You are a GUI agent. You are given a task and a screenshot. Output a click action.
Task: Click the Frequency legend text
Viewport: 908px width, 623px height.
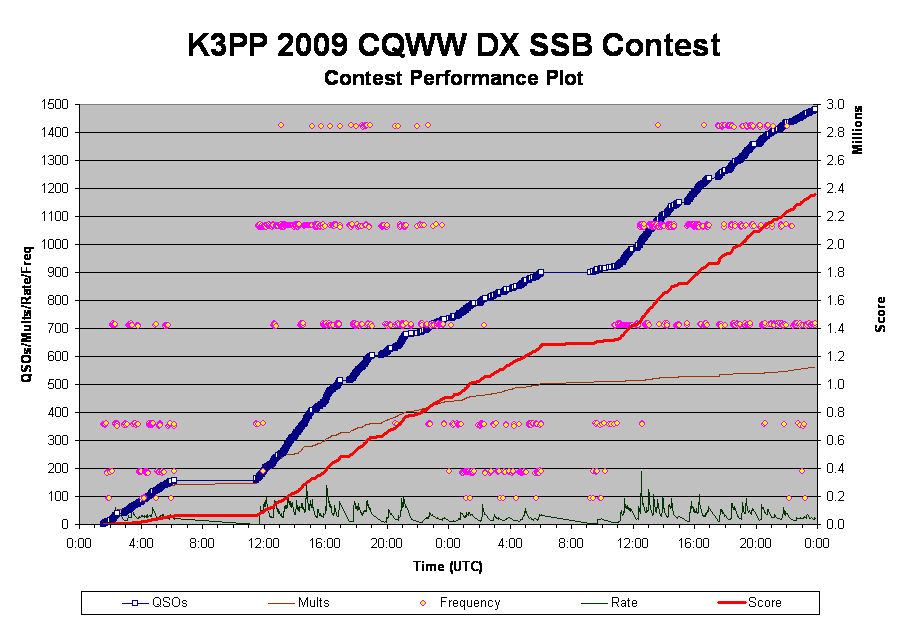click(470, 603)
